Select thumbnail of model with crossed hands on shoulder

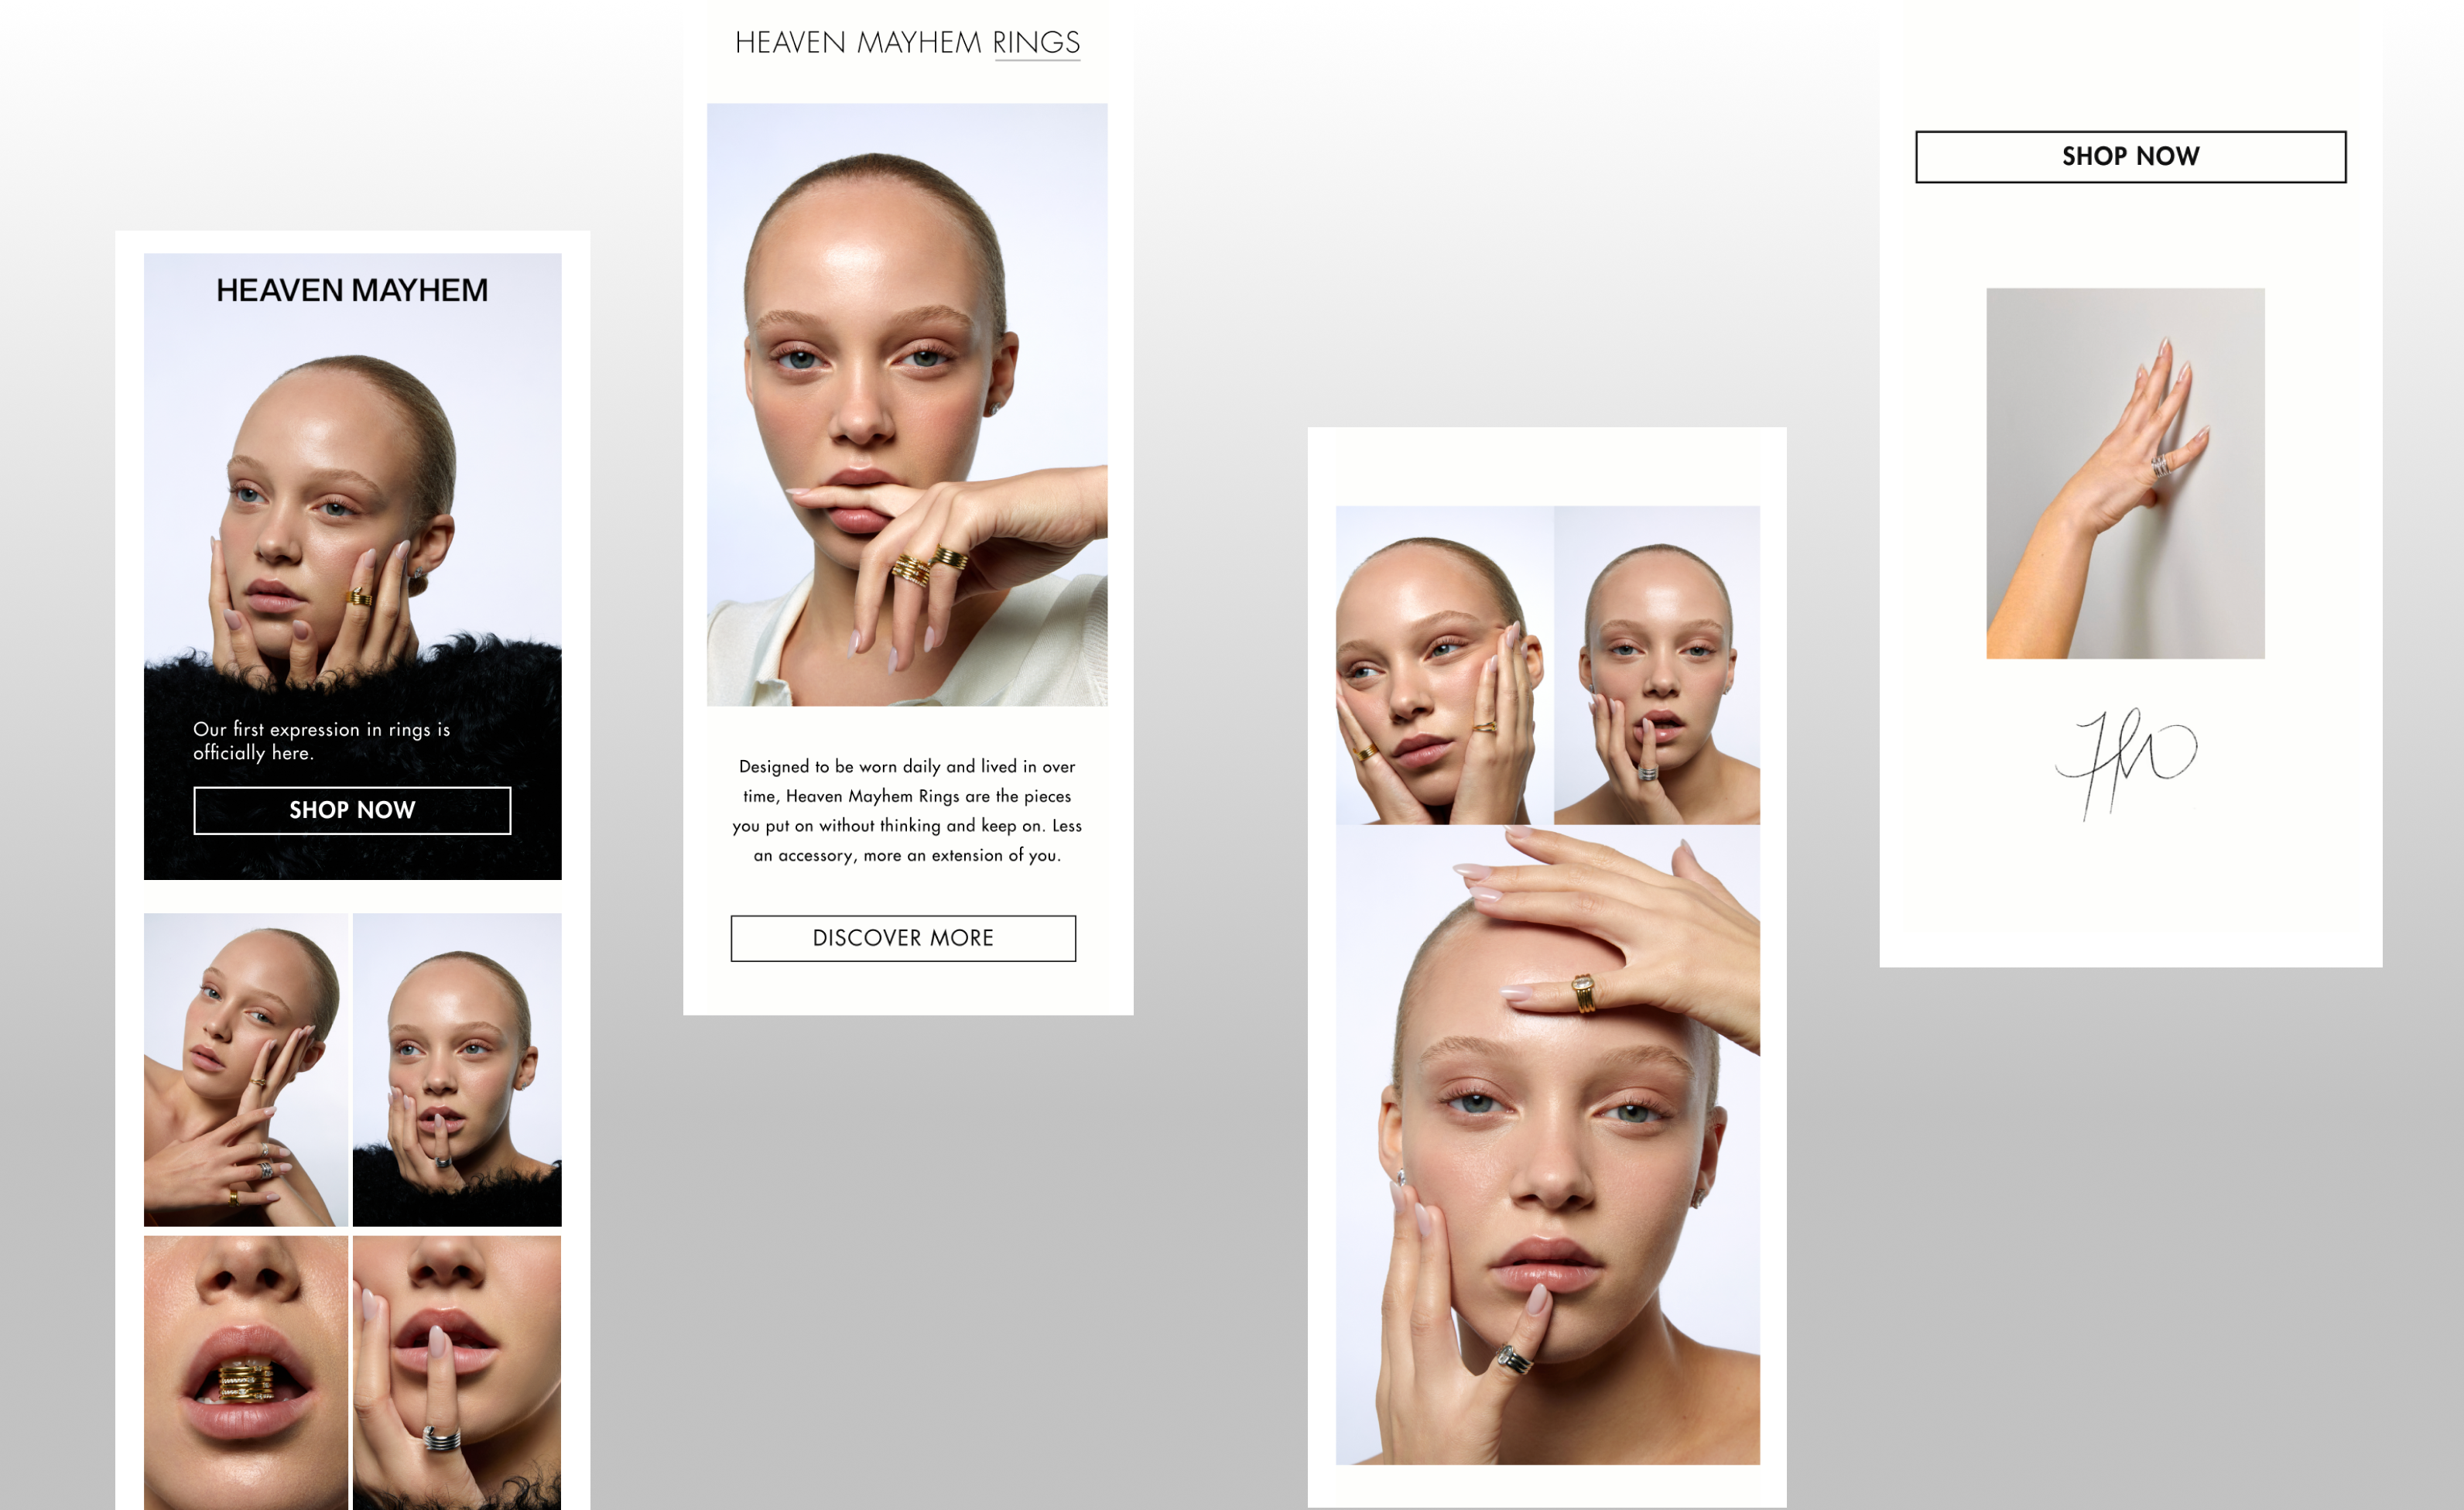pos(246,1069)
